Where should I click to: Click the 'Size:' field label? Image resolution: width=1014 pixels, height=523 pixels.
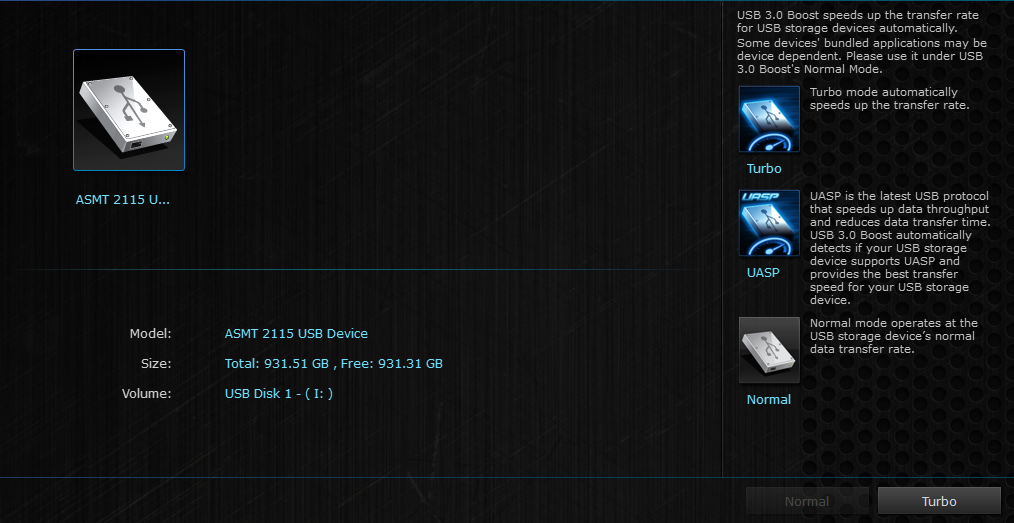(156, 363)
